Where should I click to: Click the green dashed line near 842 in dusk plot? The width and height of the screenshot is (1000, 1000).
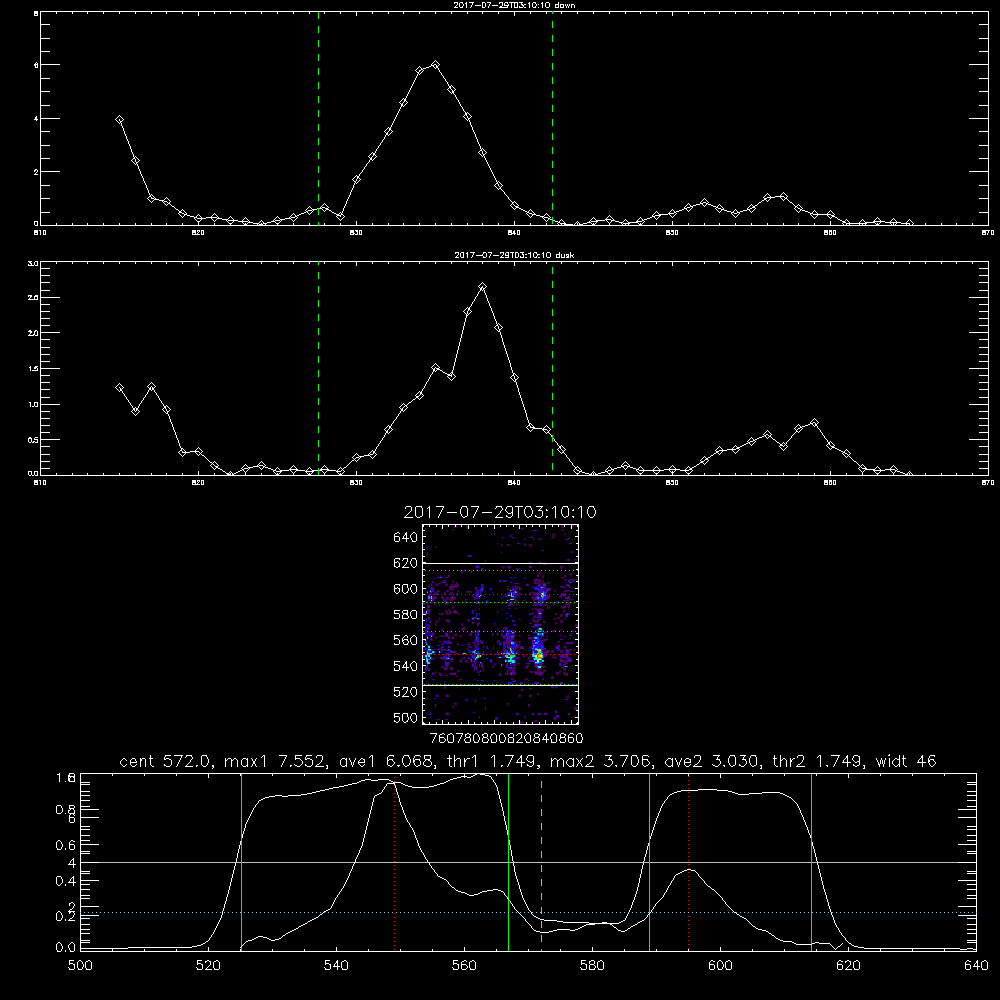tap(552, 369)
